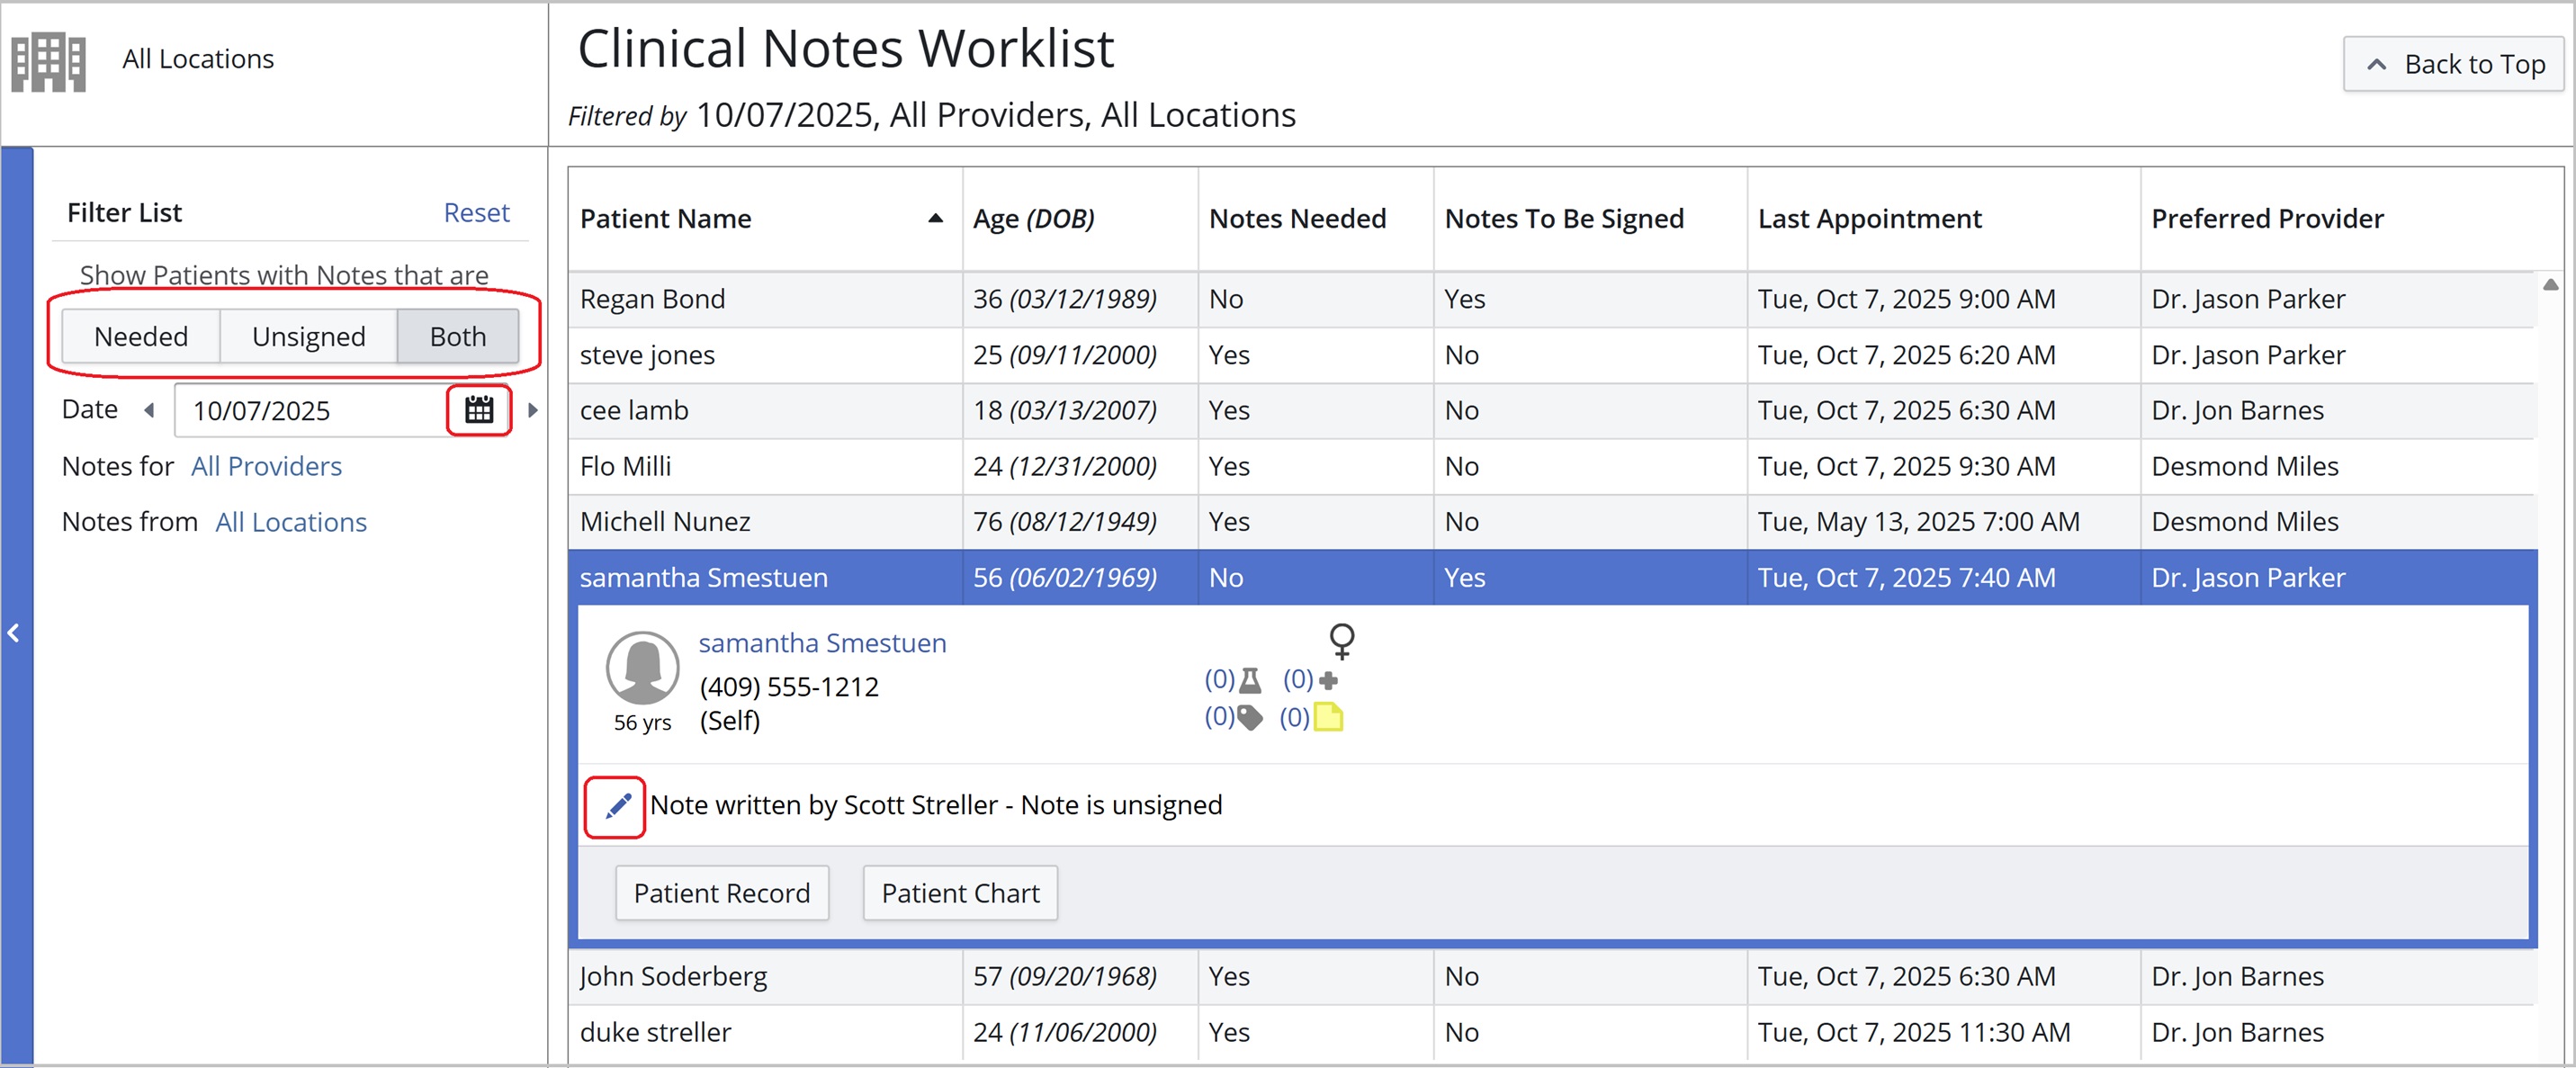
Task: Click the yellow sticky note icon
Action: click(1327, 717)
